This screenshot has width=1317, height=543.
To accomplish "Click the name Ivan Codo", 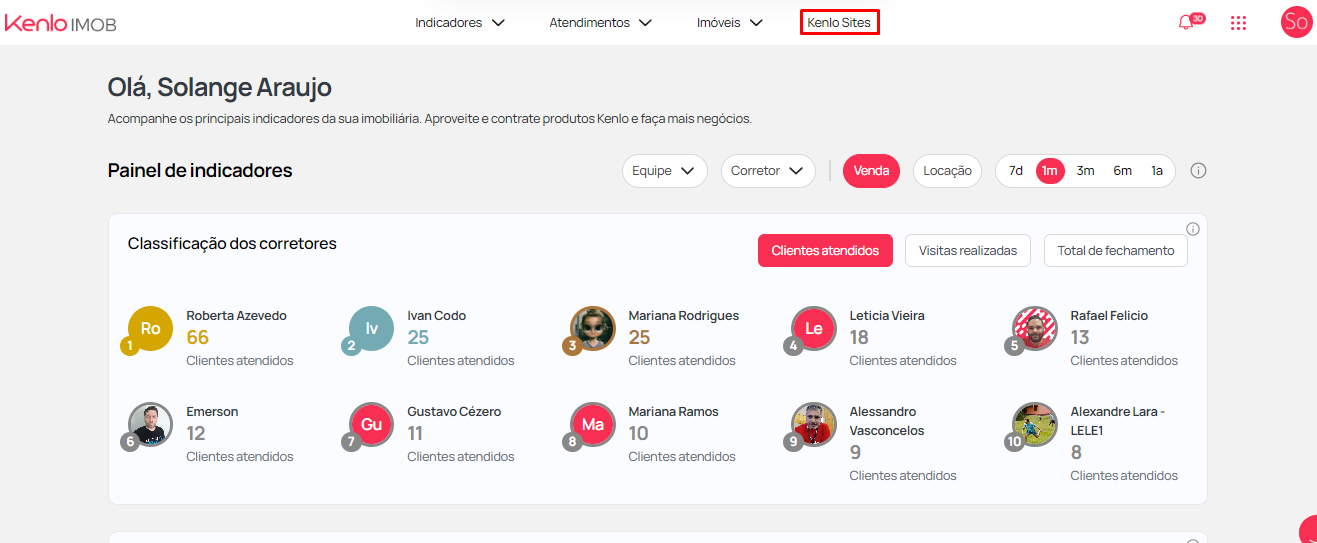I will [x=436, y=316].
